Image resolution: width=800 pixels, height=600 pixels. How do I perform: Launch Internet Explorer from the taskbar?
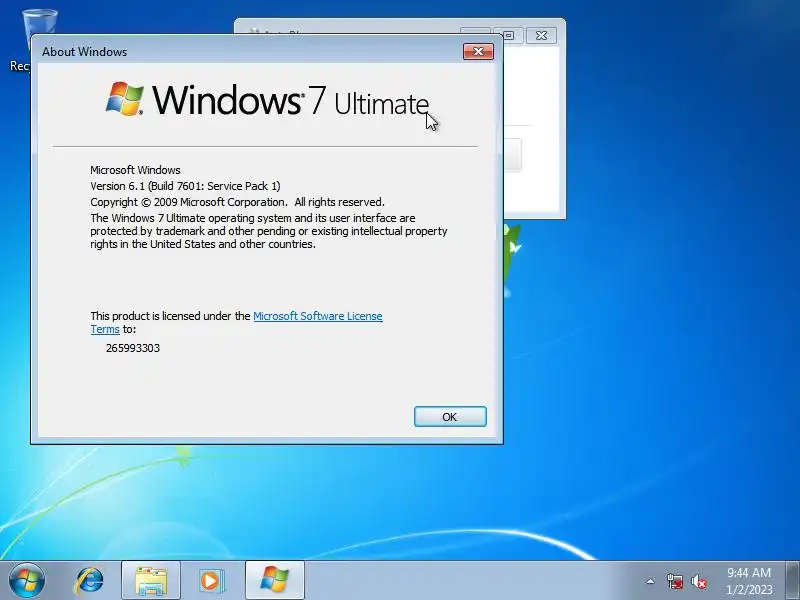click(89, 581)
